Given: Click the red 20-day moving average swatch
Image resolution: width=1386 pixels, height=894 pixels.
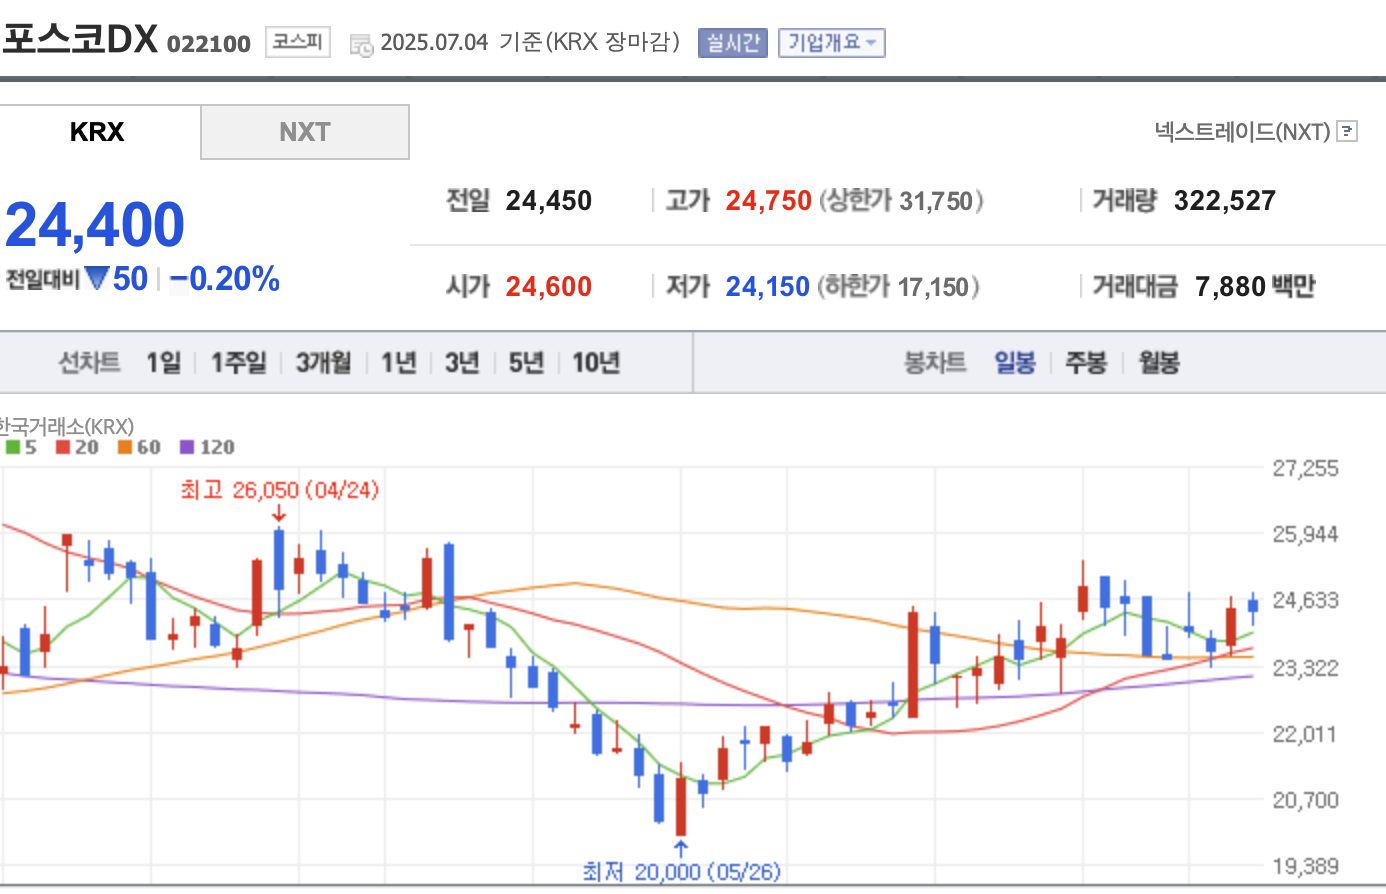Looking at the screenshot, I should (x=63, y=447).
